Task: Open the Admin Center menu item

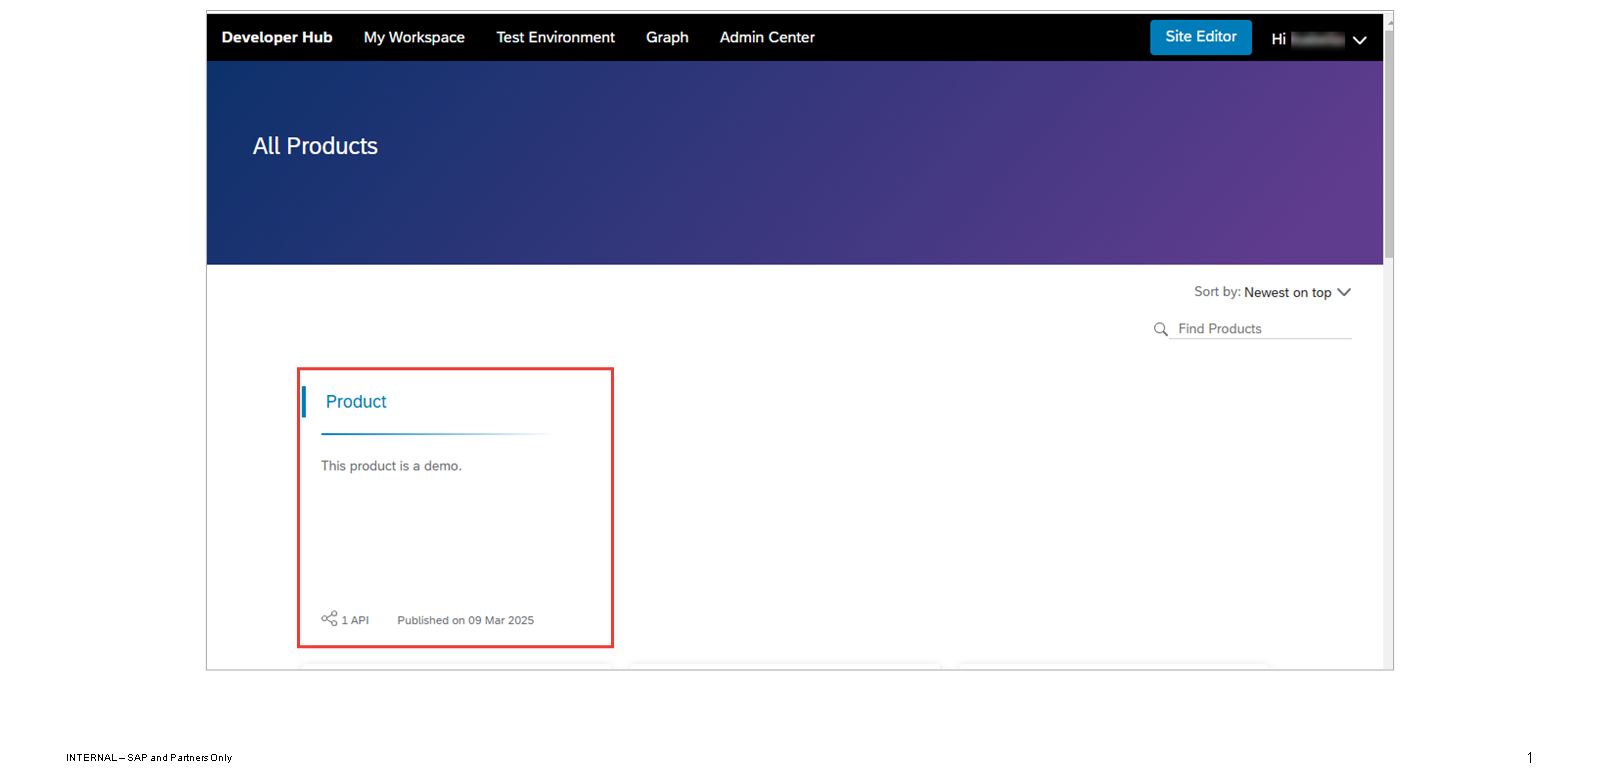Action: point(767,37)
